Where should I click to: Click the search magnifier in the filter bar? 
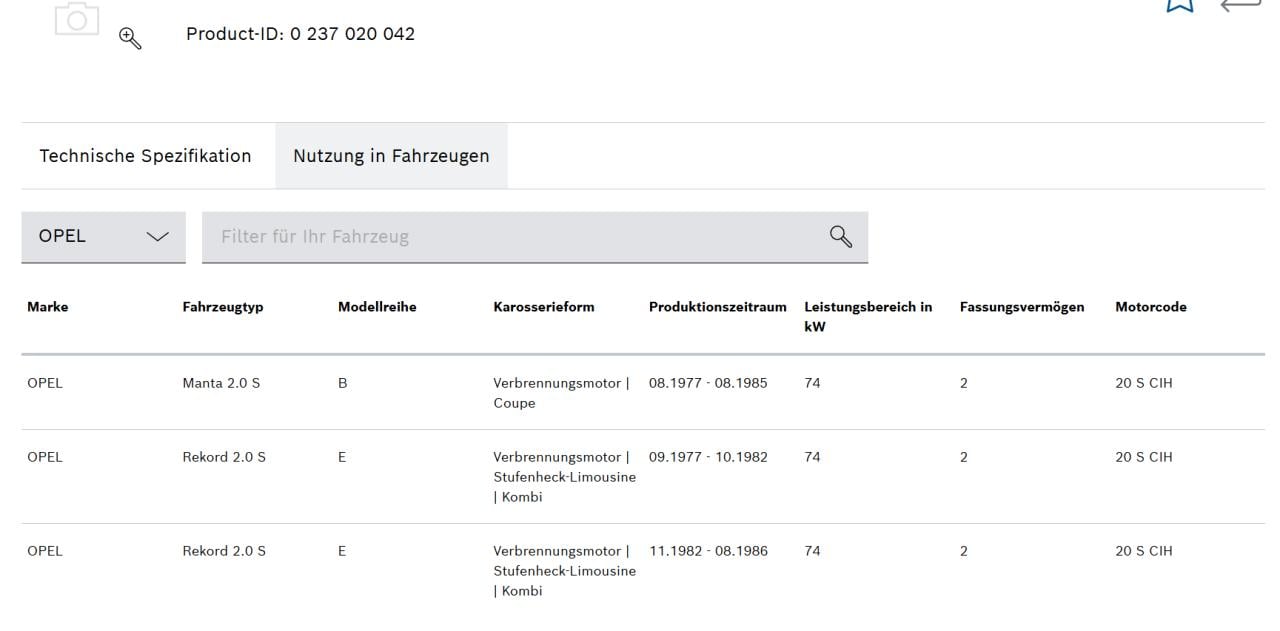tap(840, 236)
